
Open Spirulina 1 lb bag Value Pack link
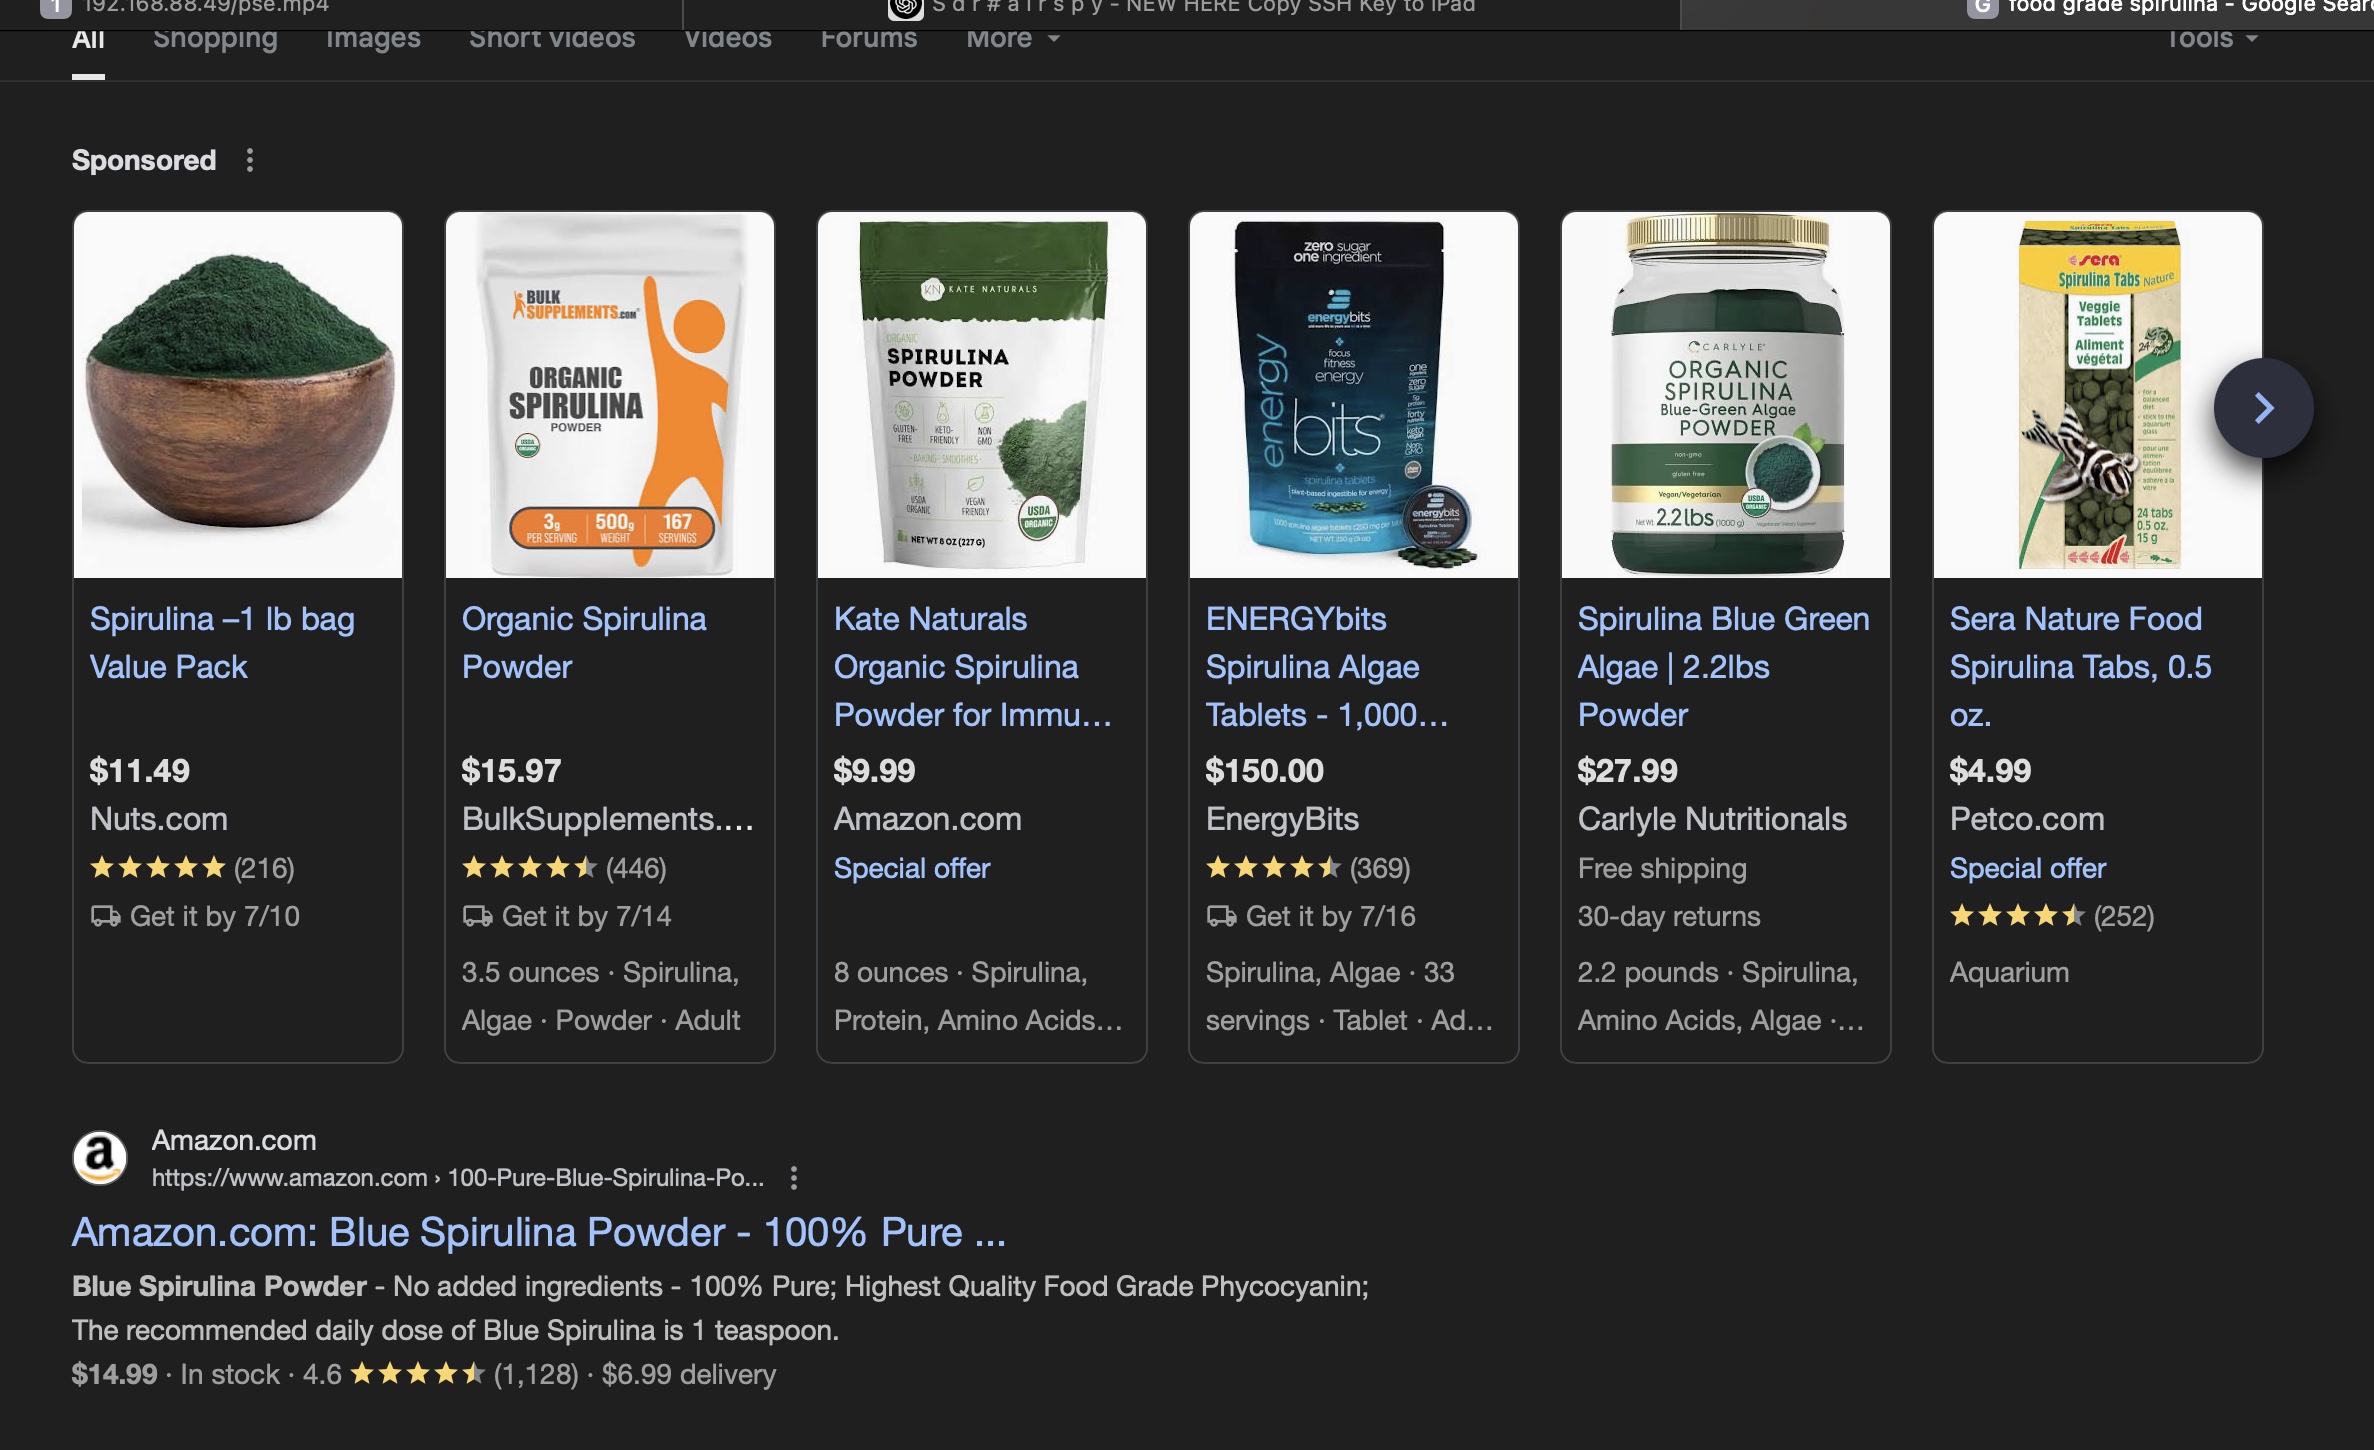click(x=222, y=643)
